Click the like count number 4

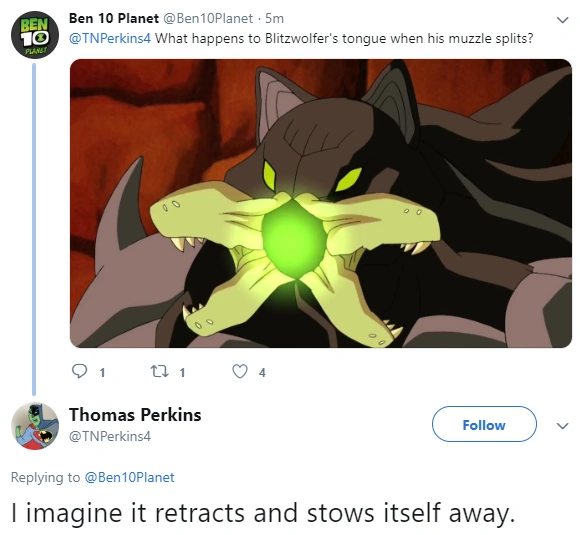pyautogui.click(x=262, y=372)
